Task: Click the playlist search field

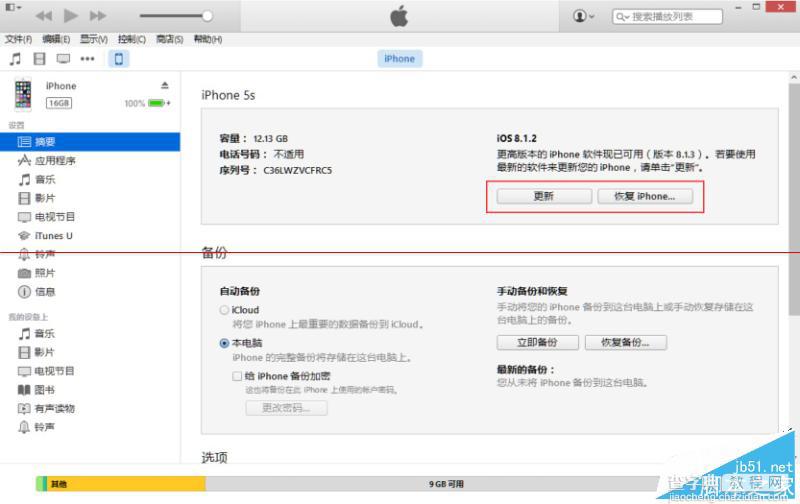Action: pos(667,16)
